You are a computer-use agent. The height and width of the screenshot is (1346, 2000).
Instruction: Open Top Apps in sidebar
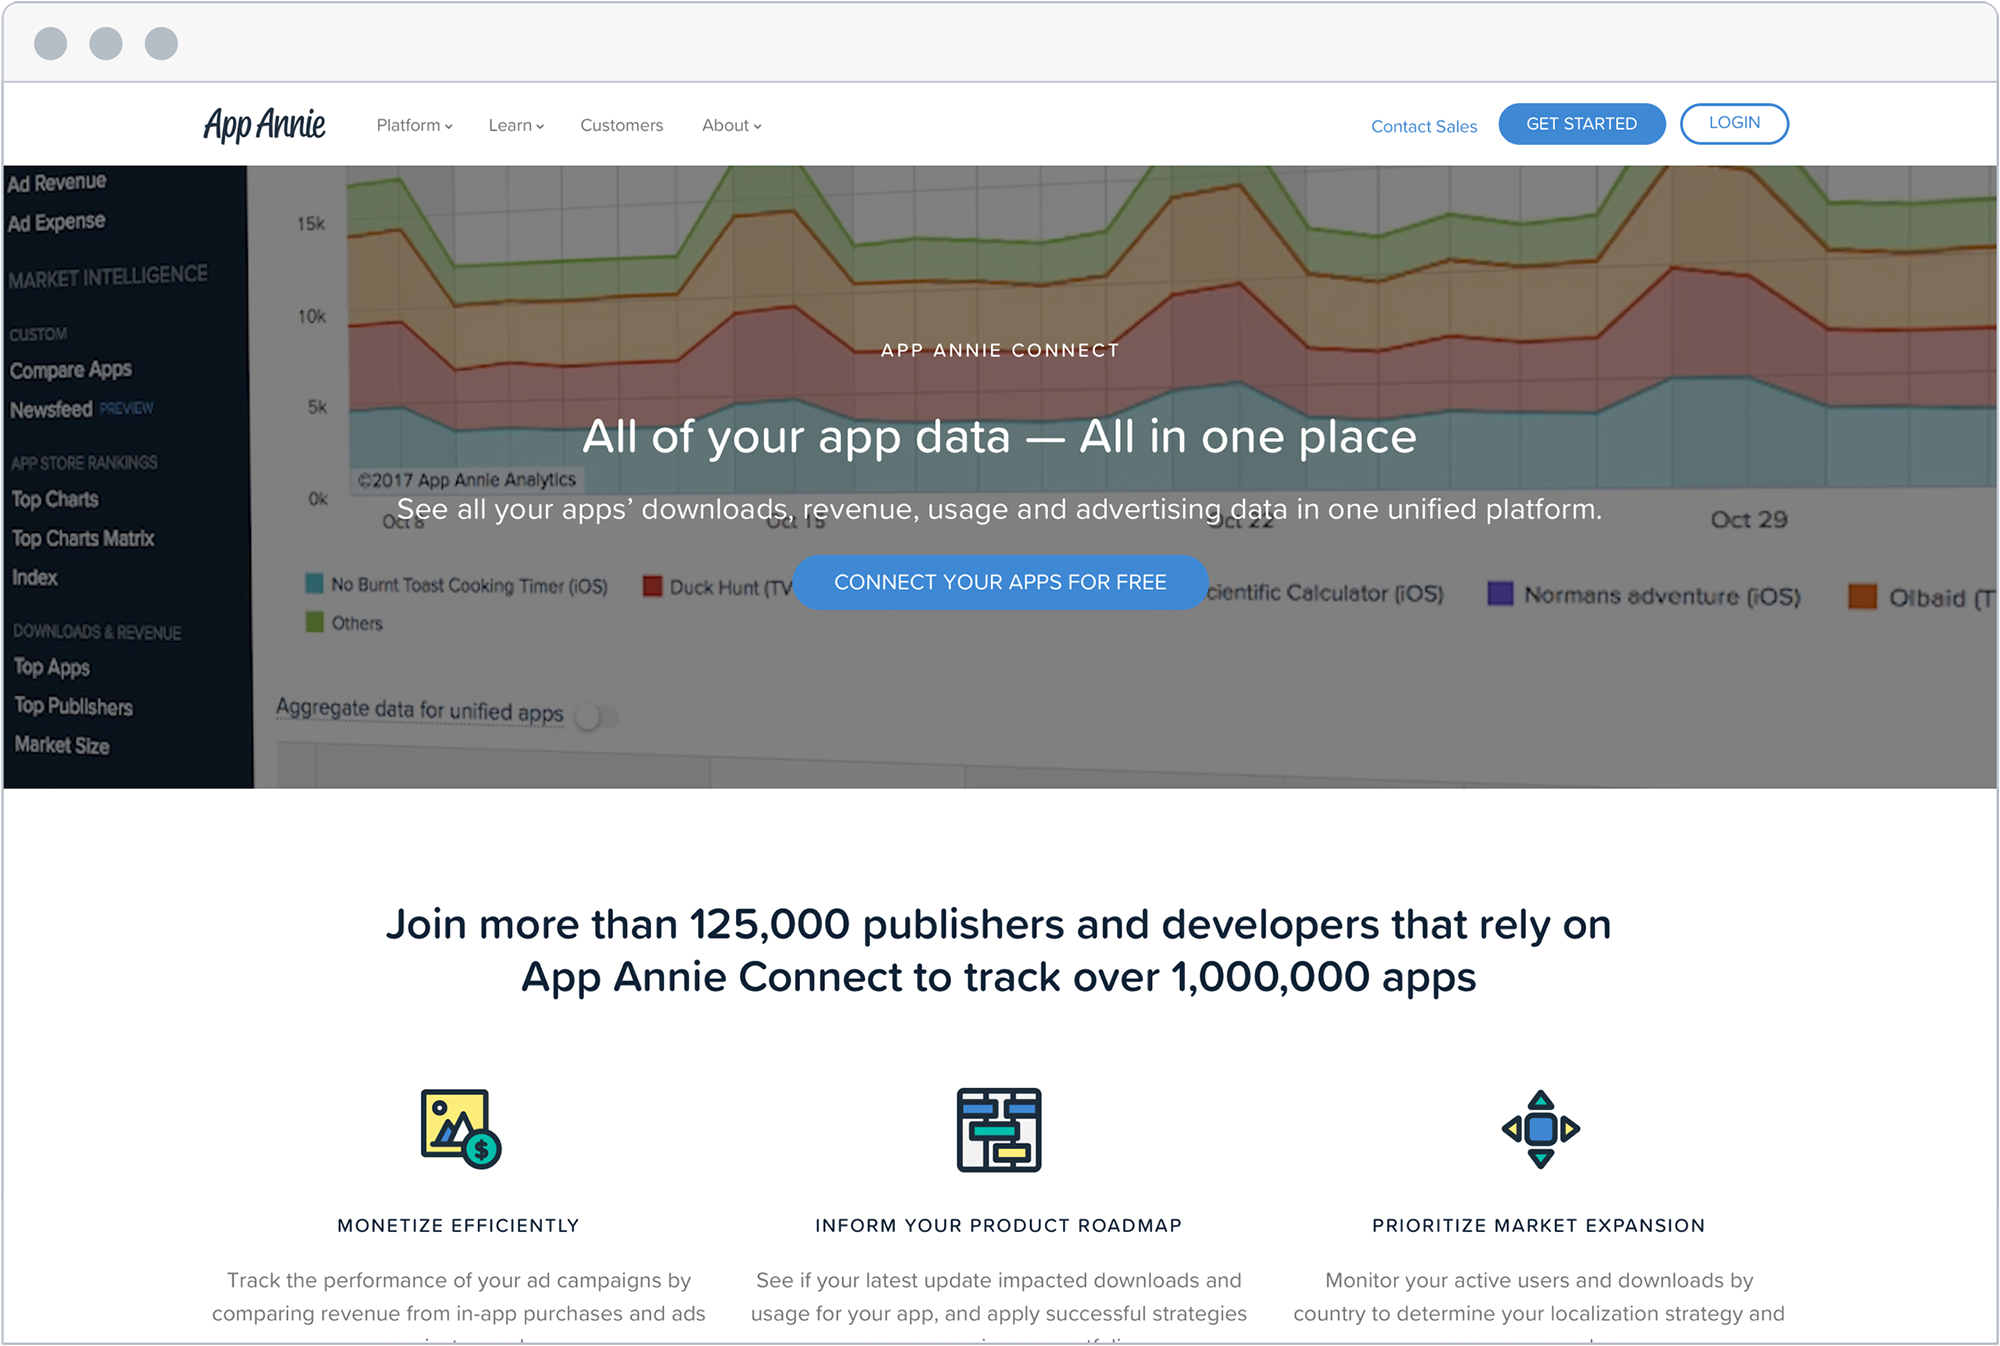(x=52, y=667)
